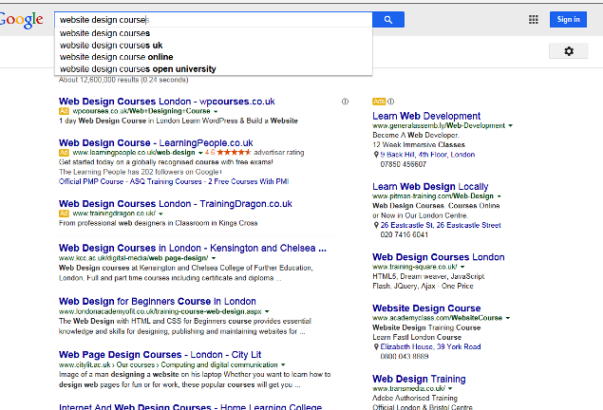603x410 pixels.
Task: Open Kensington and Chelsea web design result
Action: (x=193, y=248)
